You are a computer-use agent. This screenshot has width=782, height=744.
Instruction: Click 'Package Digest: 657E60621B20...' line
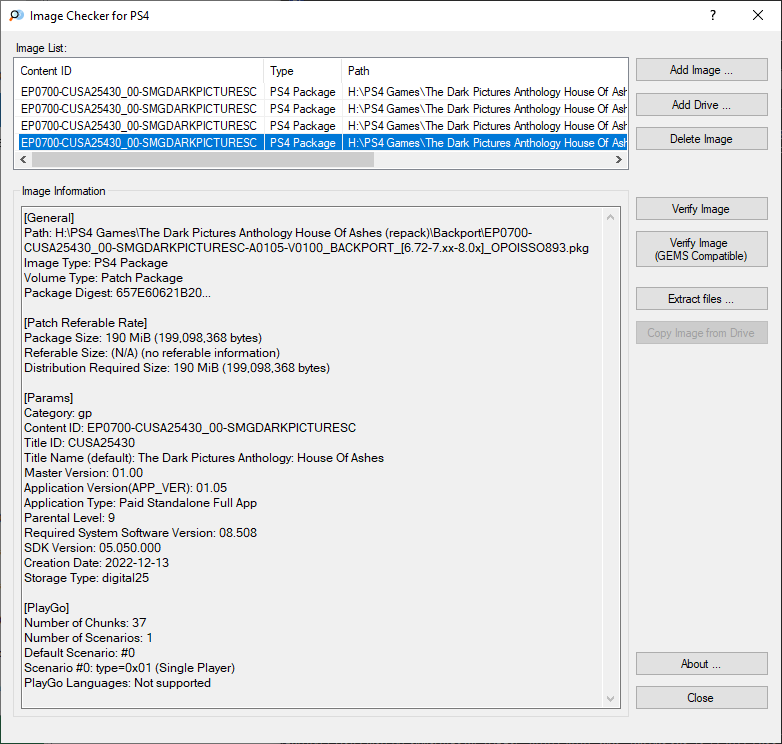click(117, 293)
